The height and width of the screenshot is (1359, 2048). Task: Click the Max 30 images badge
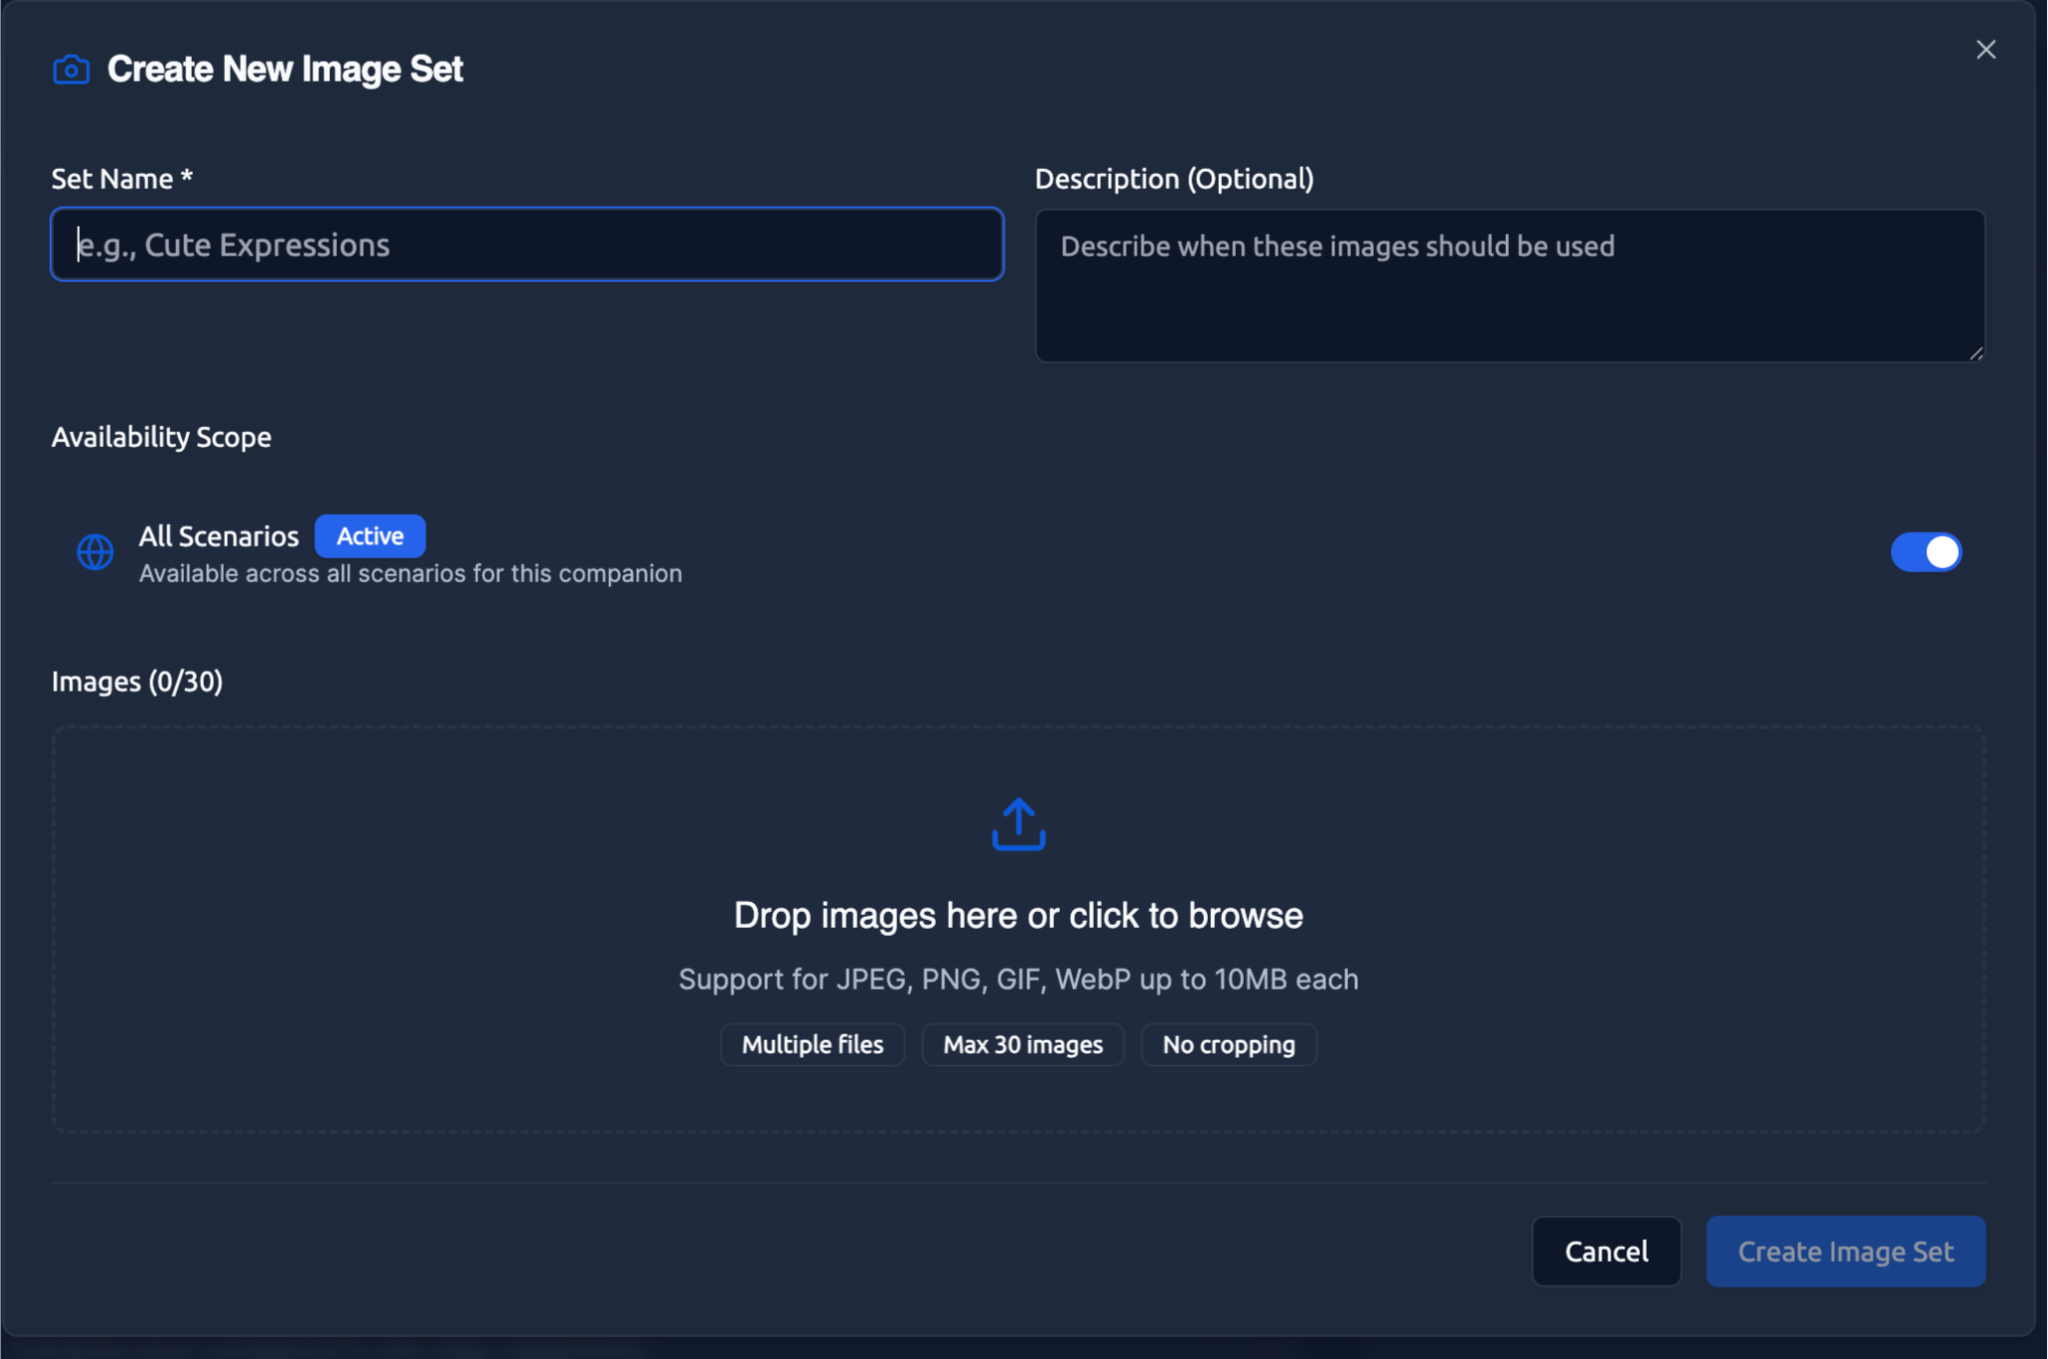coord(1022,1044)
